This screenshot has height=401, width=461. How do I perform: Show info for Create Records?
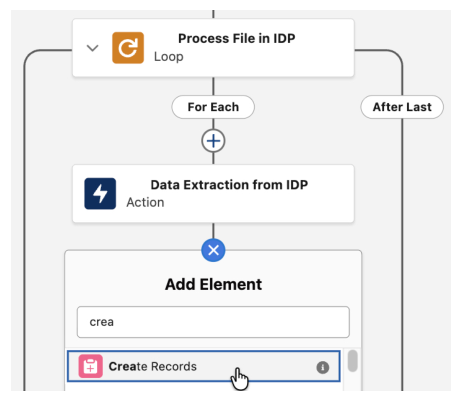point(322,367)
